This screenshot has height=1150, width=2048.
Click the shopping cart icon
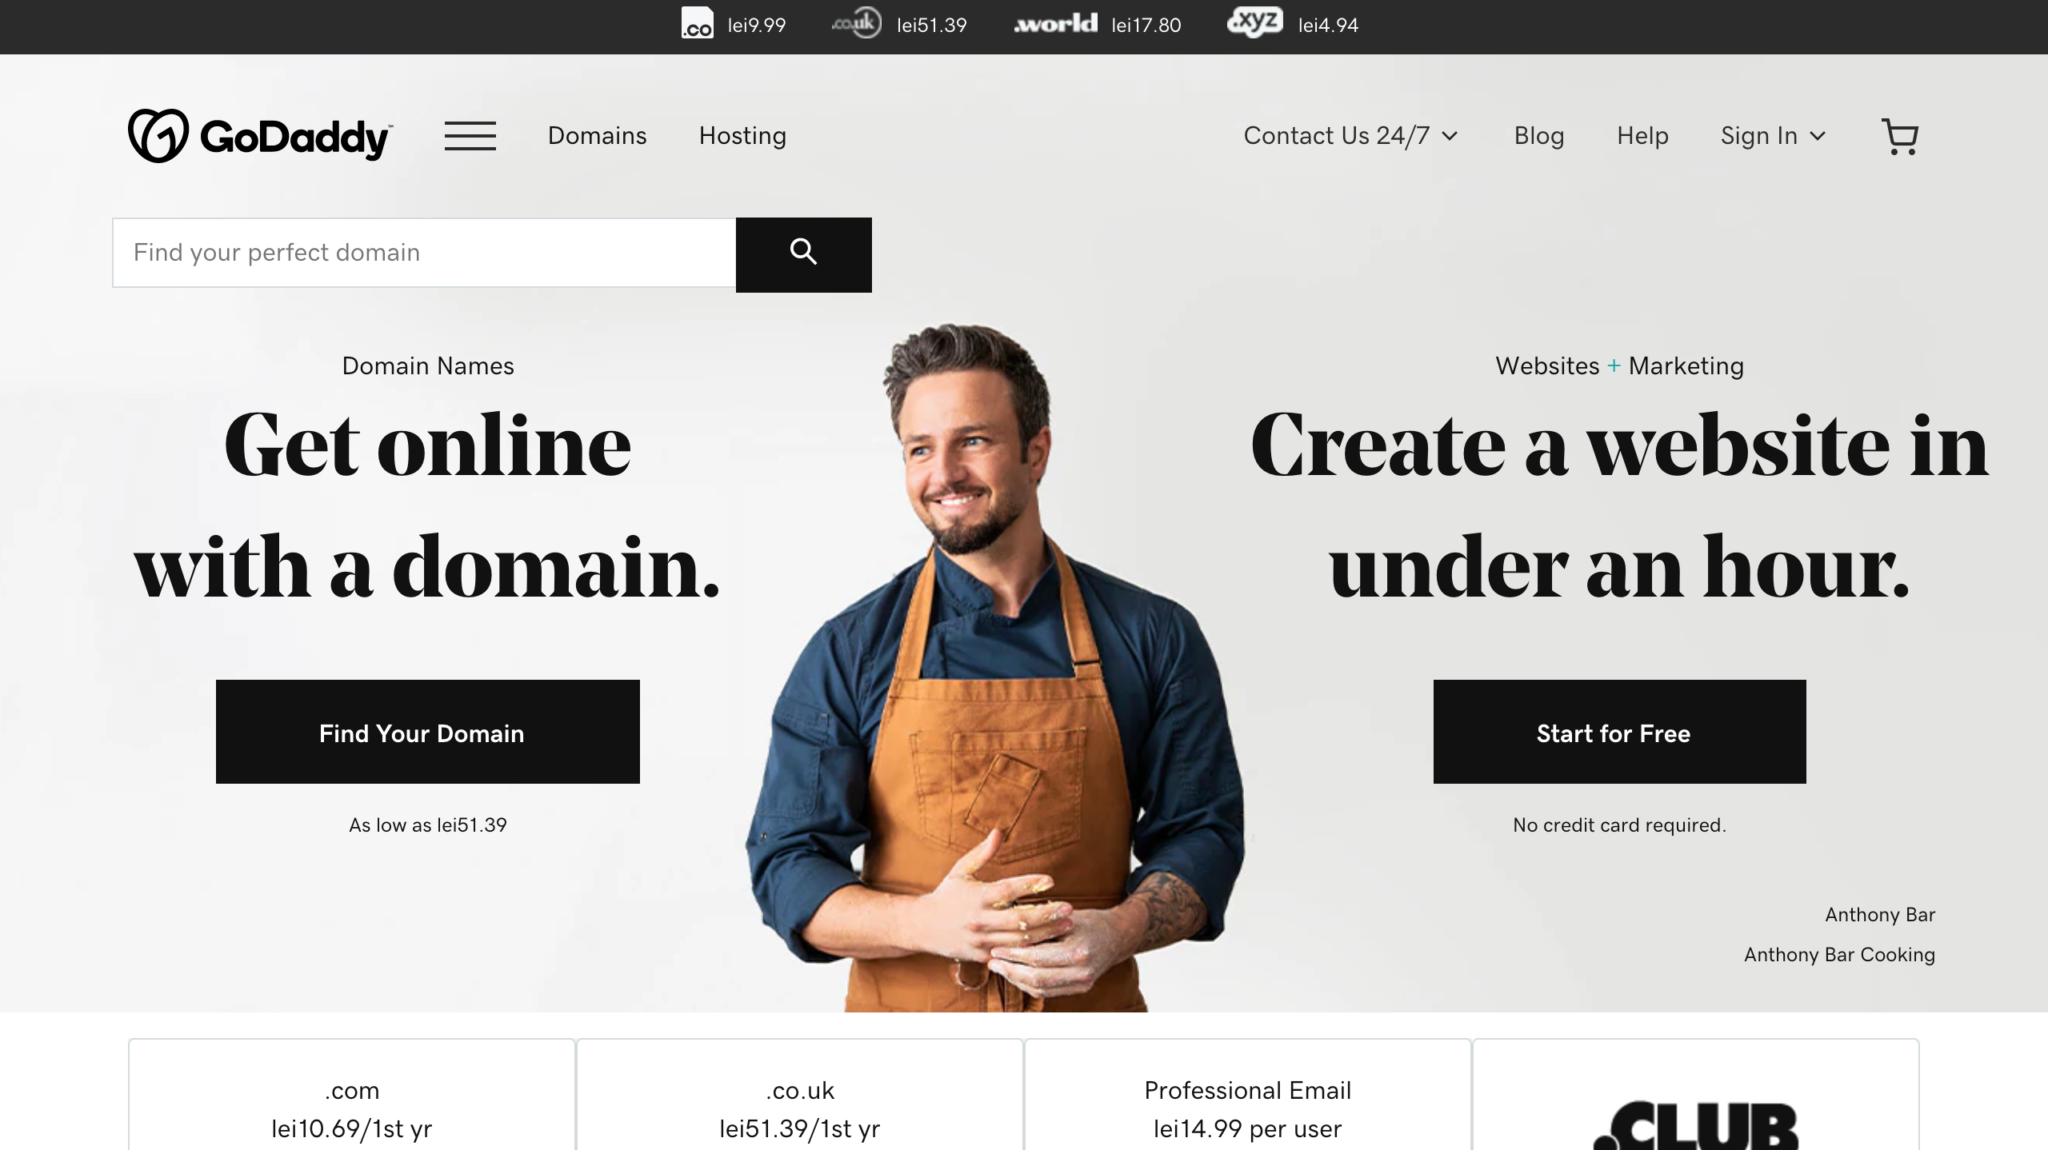click(x=1899, y=135)
